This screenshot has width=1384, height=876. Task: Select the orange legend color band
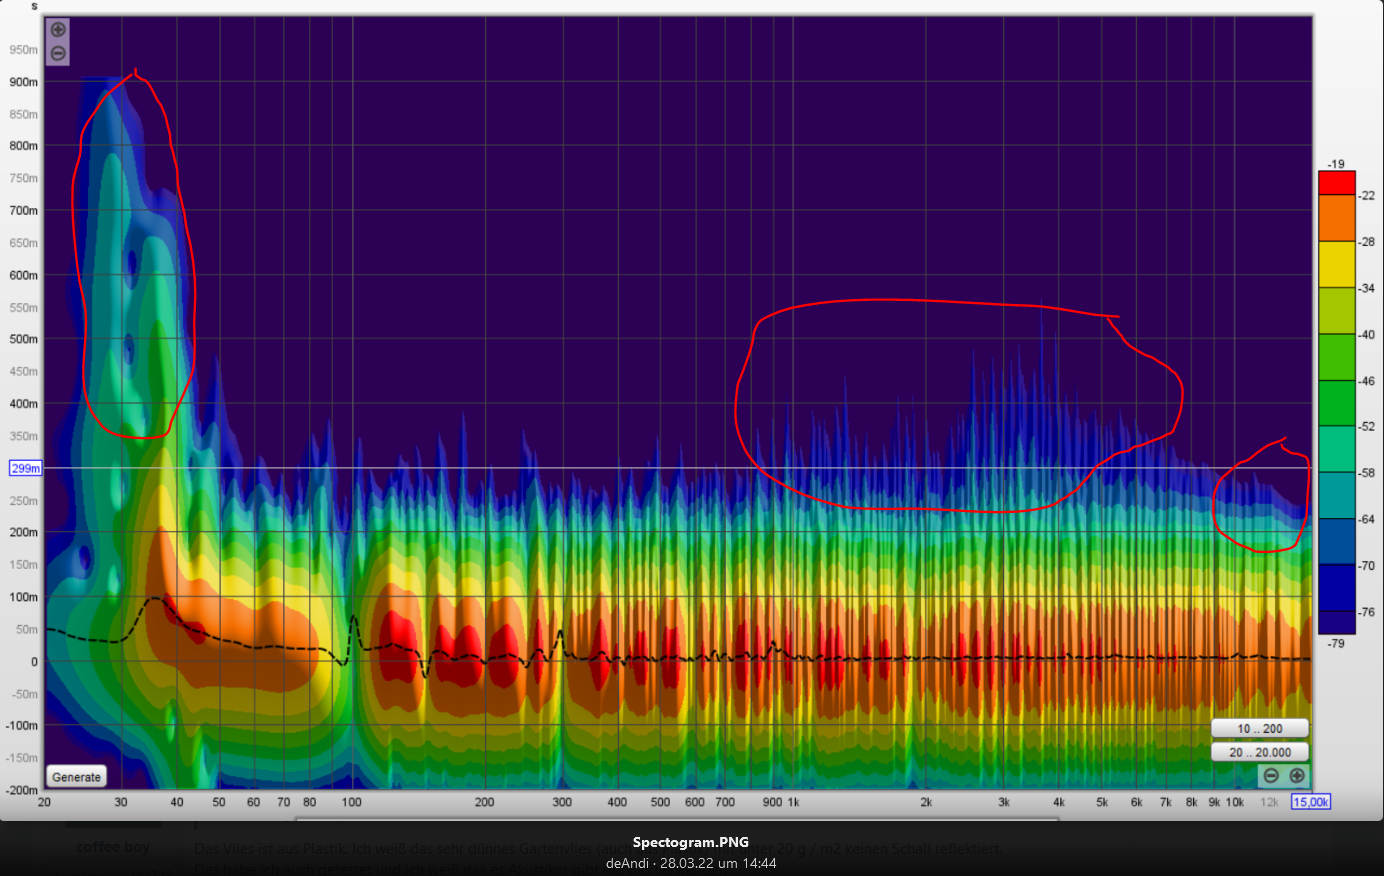[1336, 218]
